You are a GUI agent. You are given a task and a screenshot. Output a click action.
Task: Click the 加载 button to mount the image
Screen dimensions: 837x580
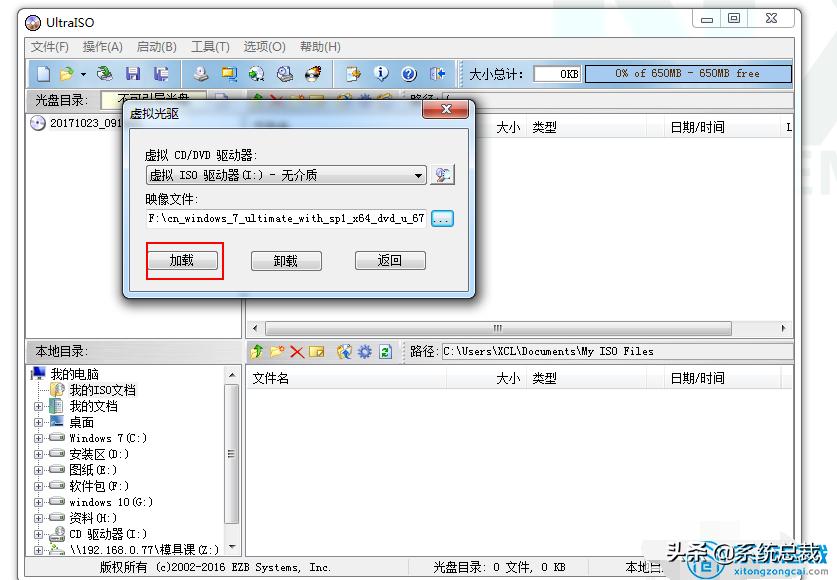pyautogui.click(x=183, y=260)
